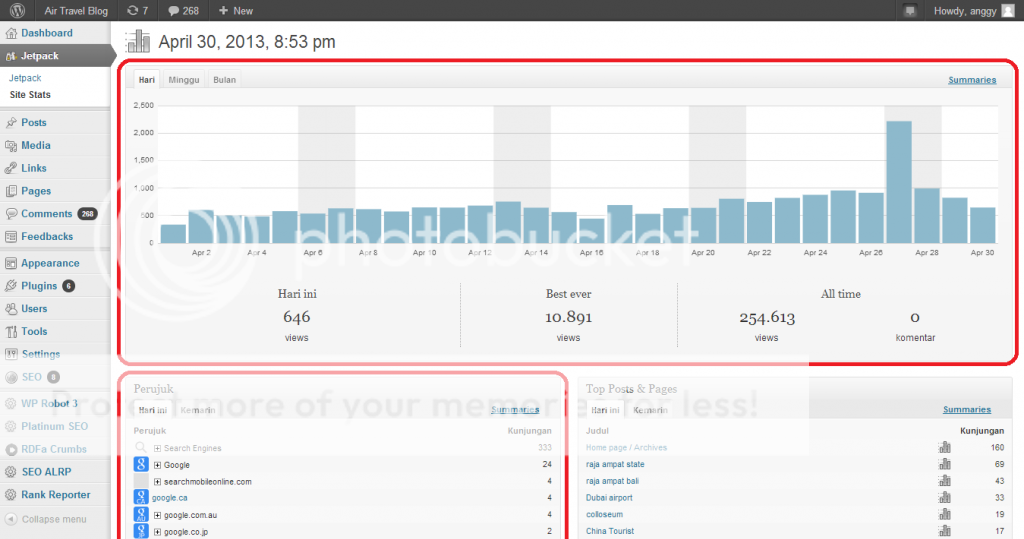1024x539 pixels.
Task: Click the Comments speech-bubble sidebar icon
Action: click(x=11, y=214)
